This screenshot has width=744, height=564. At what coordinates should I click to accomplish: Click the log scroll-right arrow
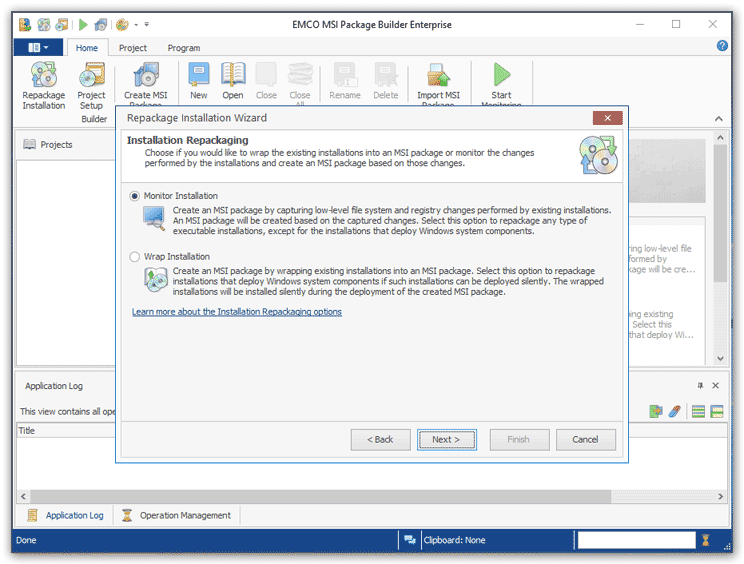(x=720, y=497)
